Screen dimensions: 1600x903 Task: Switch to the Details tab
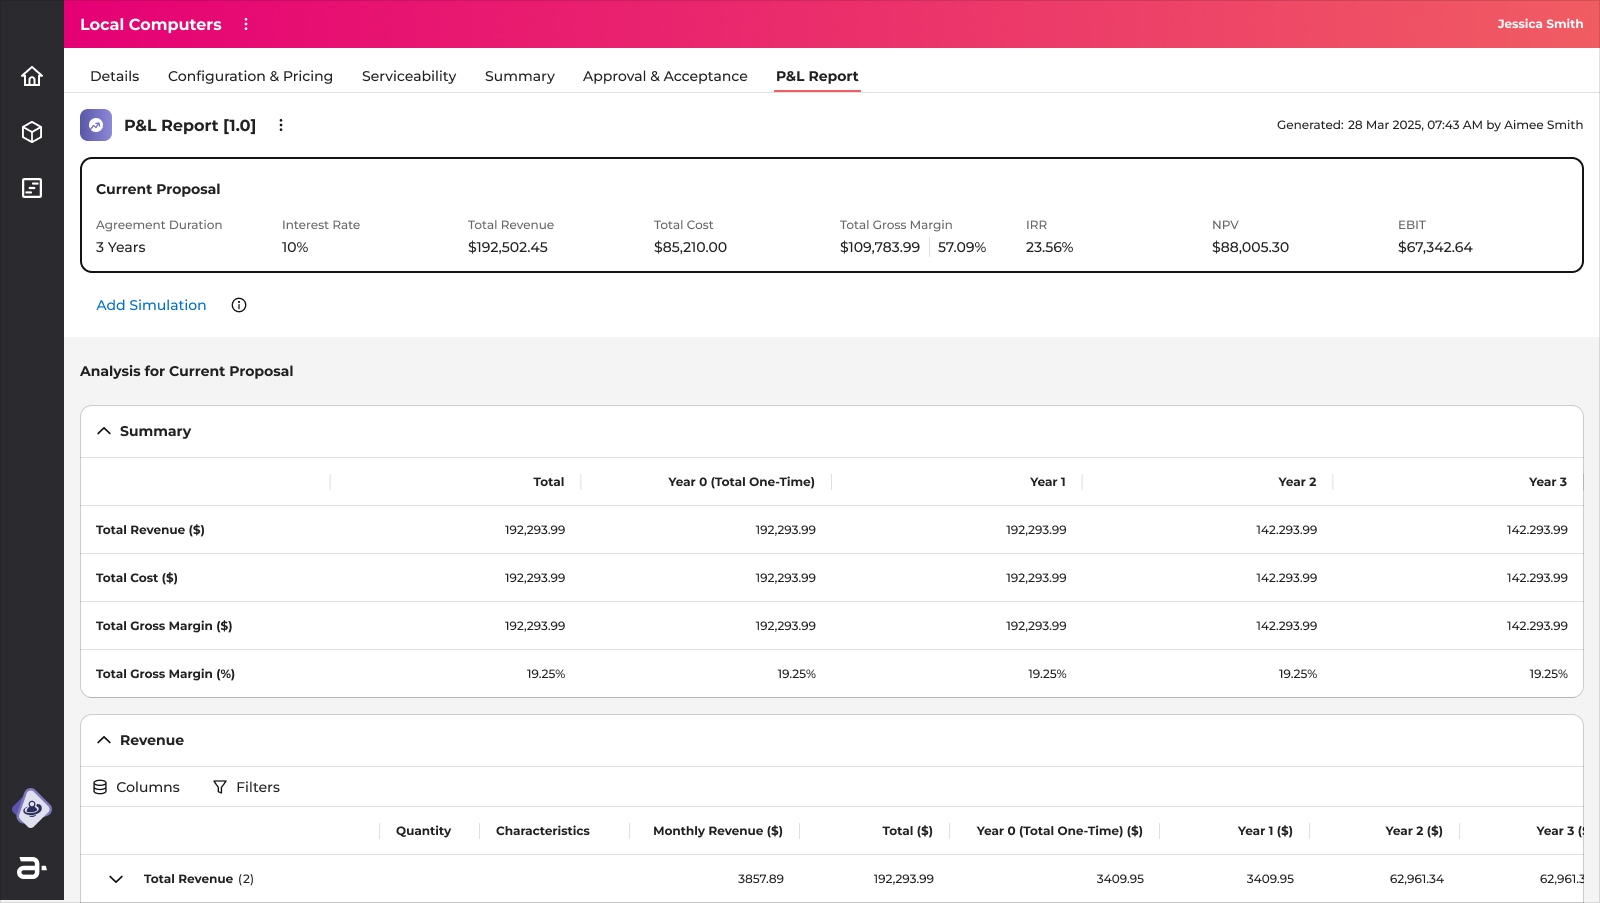[115, 76]
